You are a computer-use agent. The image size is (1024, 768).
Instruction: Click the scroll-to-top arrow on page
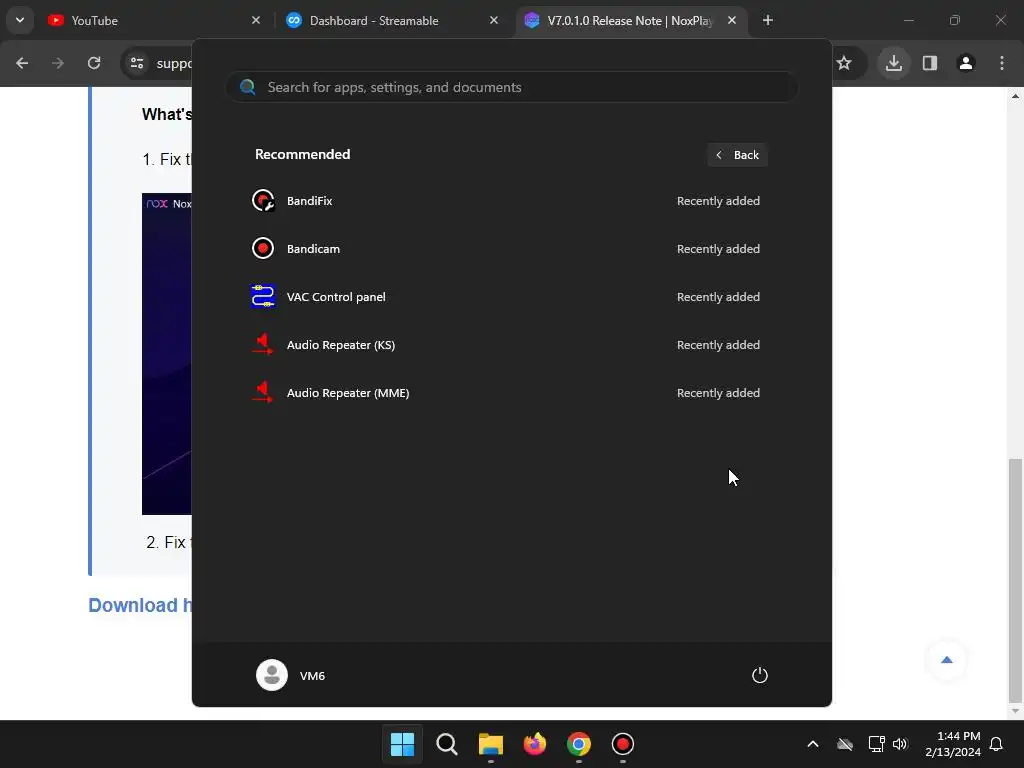click(947, 660)
